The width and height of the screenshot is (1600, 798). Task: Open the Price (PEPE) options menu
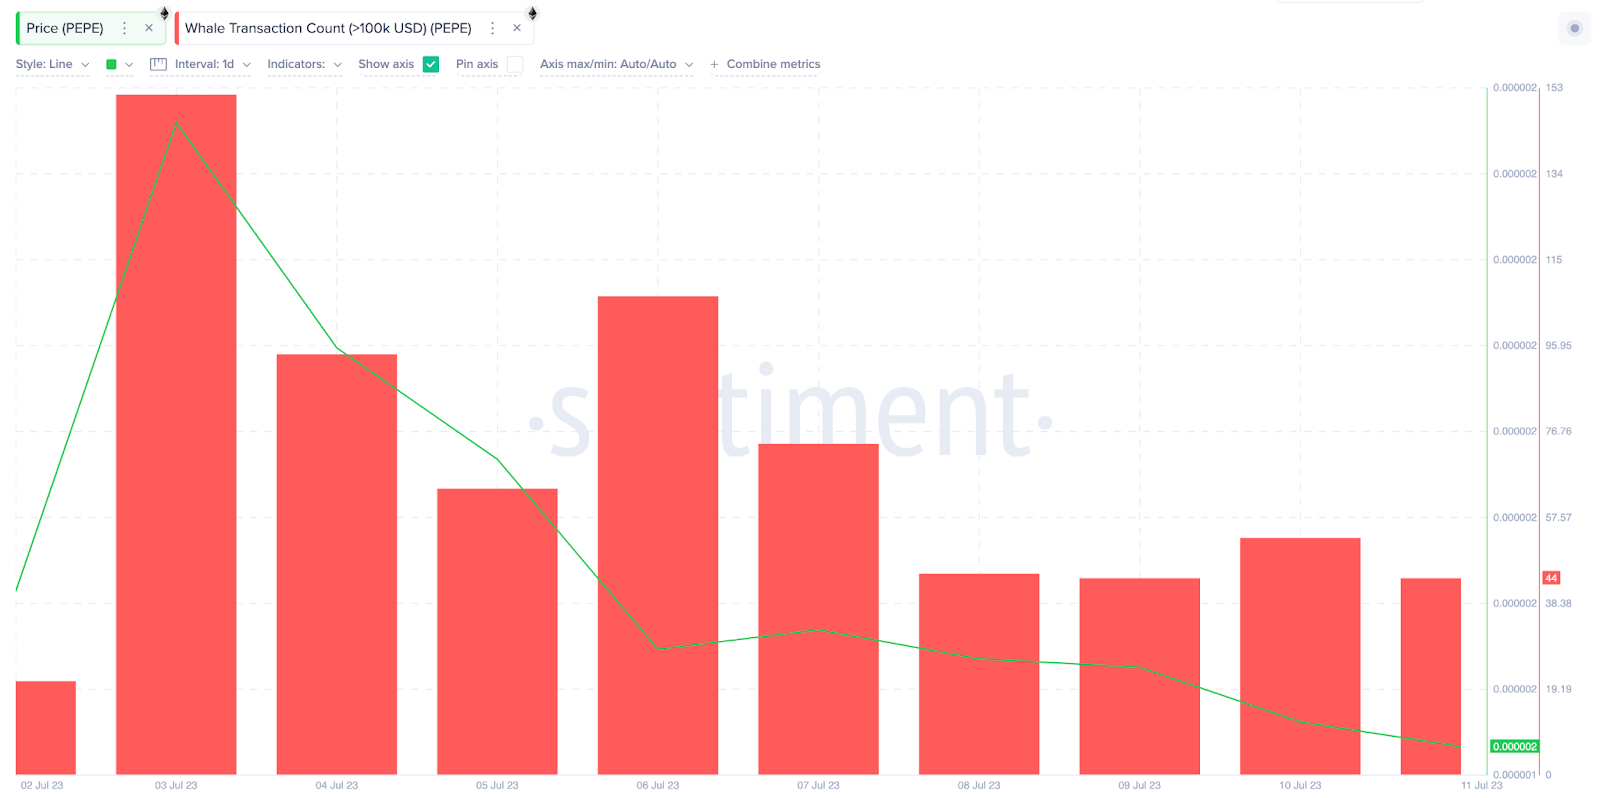[x=124, y=28]
